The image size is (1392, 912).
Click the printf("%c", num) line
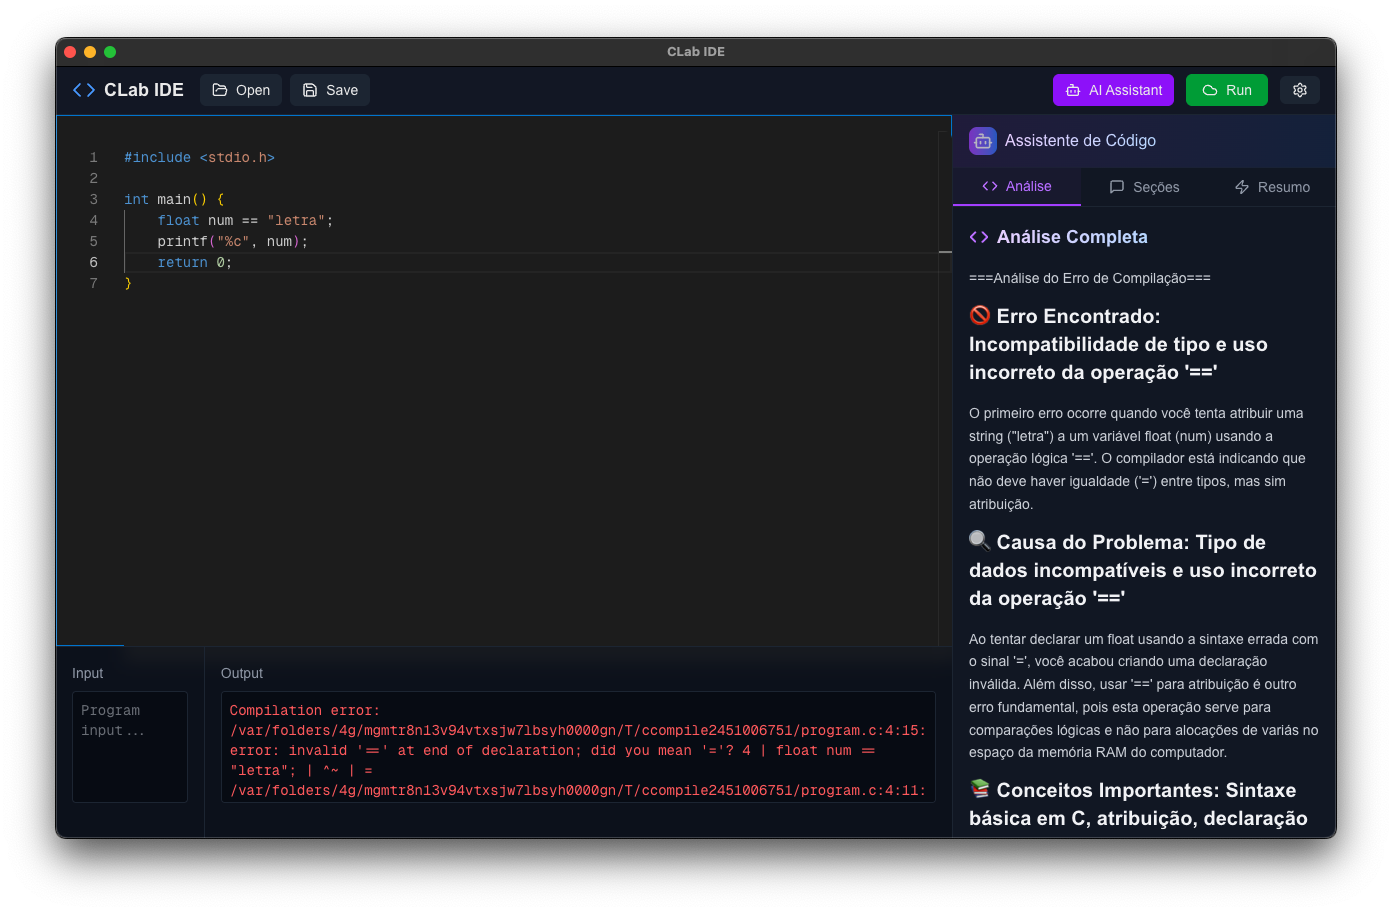pos(232,241)
